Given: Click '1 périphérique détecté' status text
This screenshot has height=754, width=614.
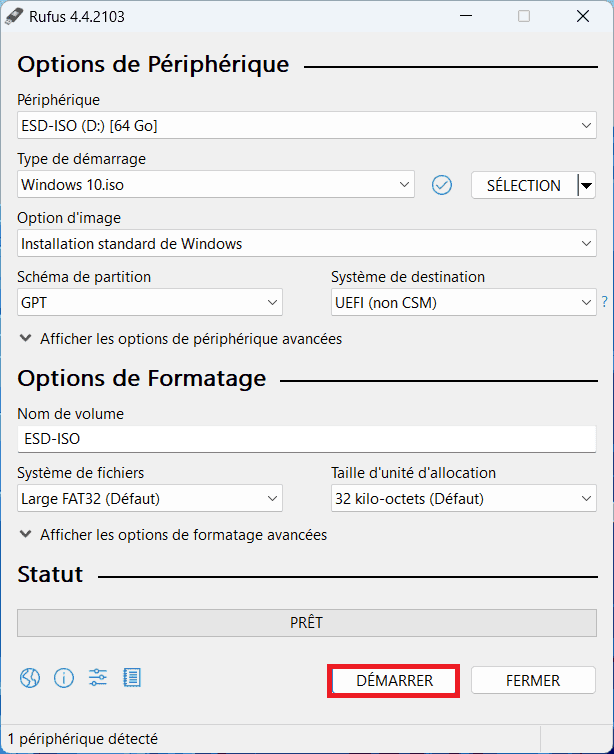Looking at the screenshot, I should [x=83, y=739].
